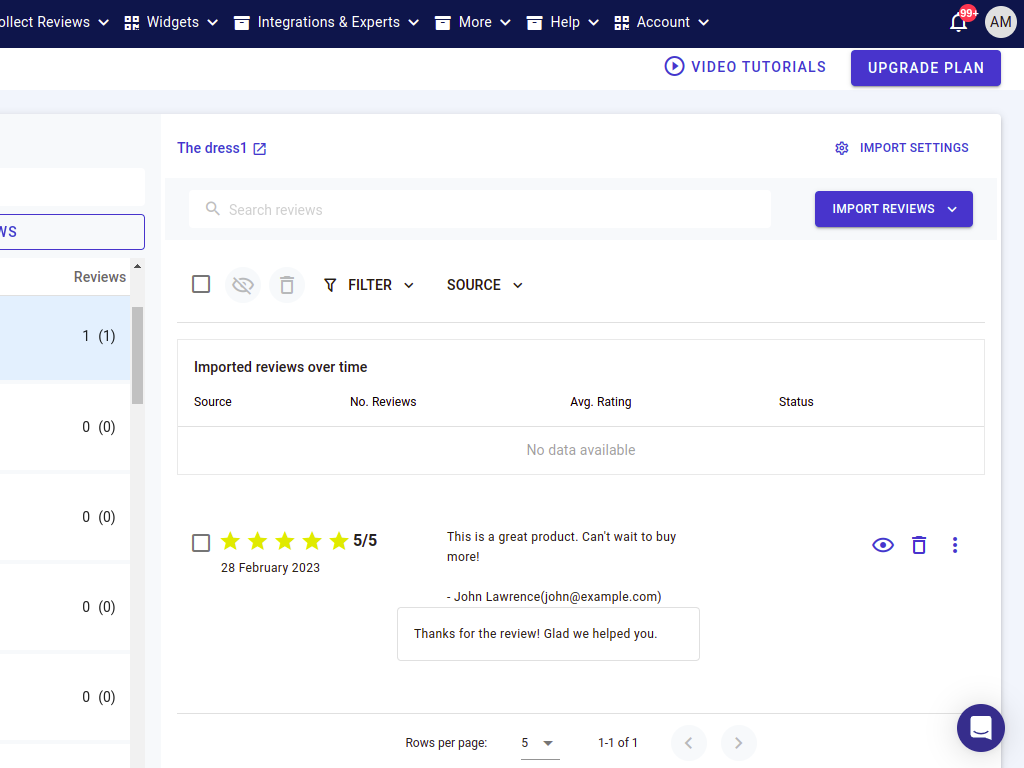Check the box beside the 5/5 review
This screenshot has height=768, width=1024.
201,542
